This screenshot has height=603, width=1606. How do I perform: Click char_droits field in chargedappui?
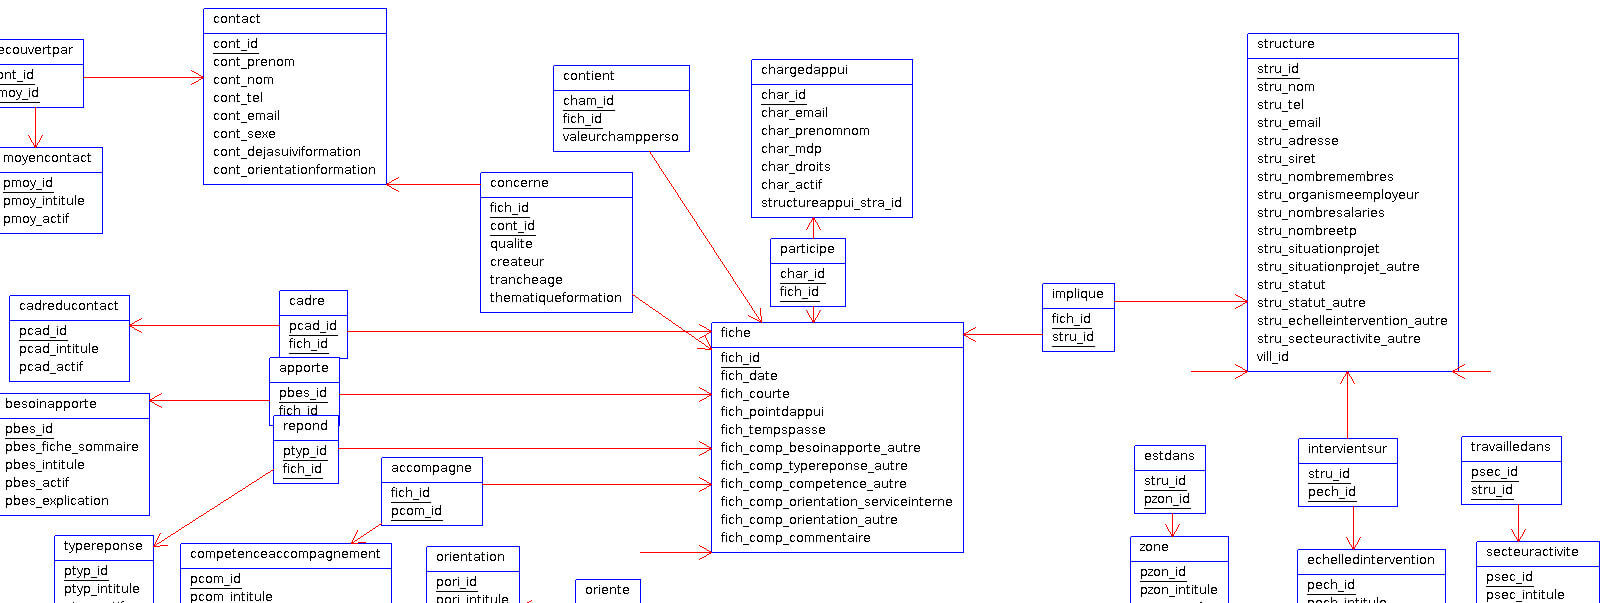pos(795,167)
